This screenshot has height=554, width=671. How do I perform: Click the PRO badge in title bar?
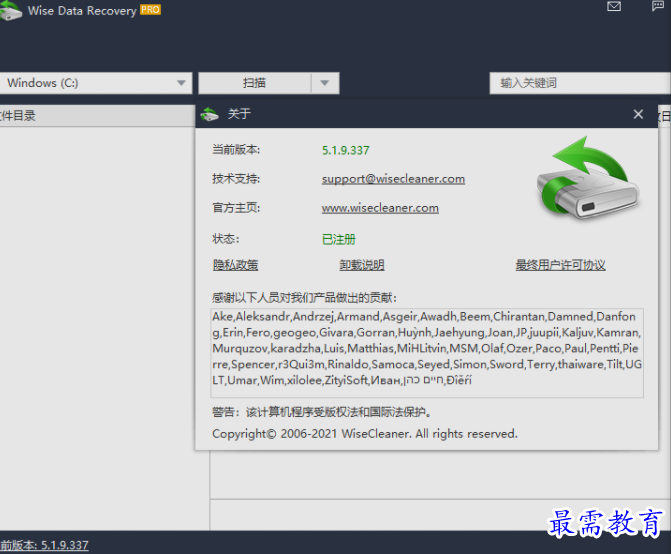click(150, 10)
